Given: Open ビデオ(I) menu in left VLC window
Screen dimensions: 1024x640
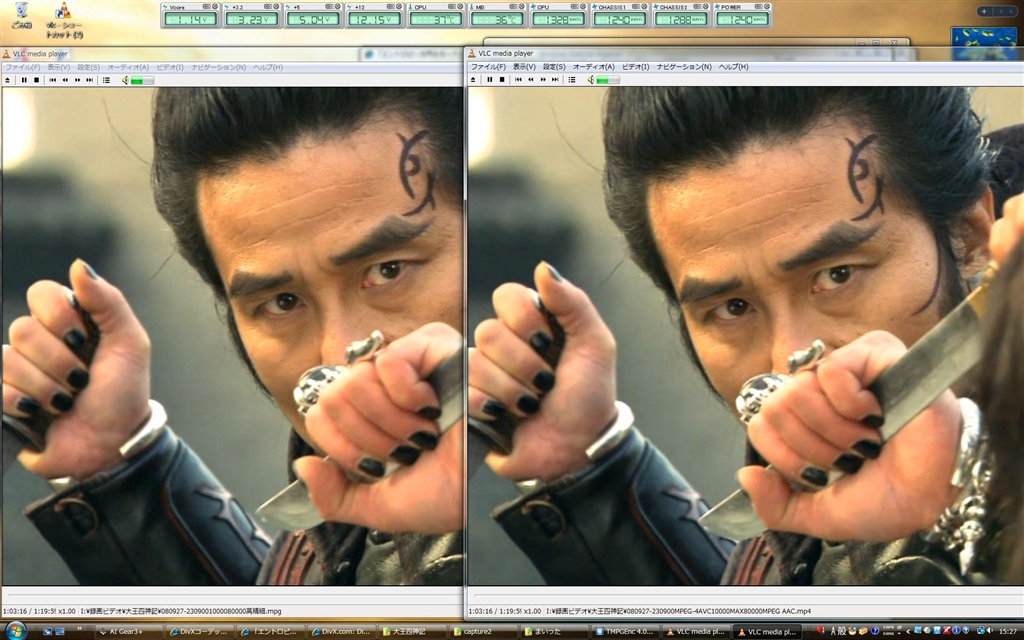Looking at the screenshot, I should (x=170, y=67).
